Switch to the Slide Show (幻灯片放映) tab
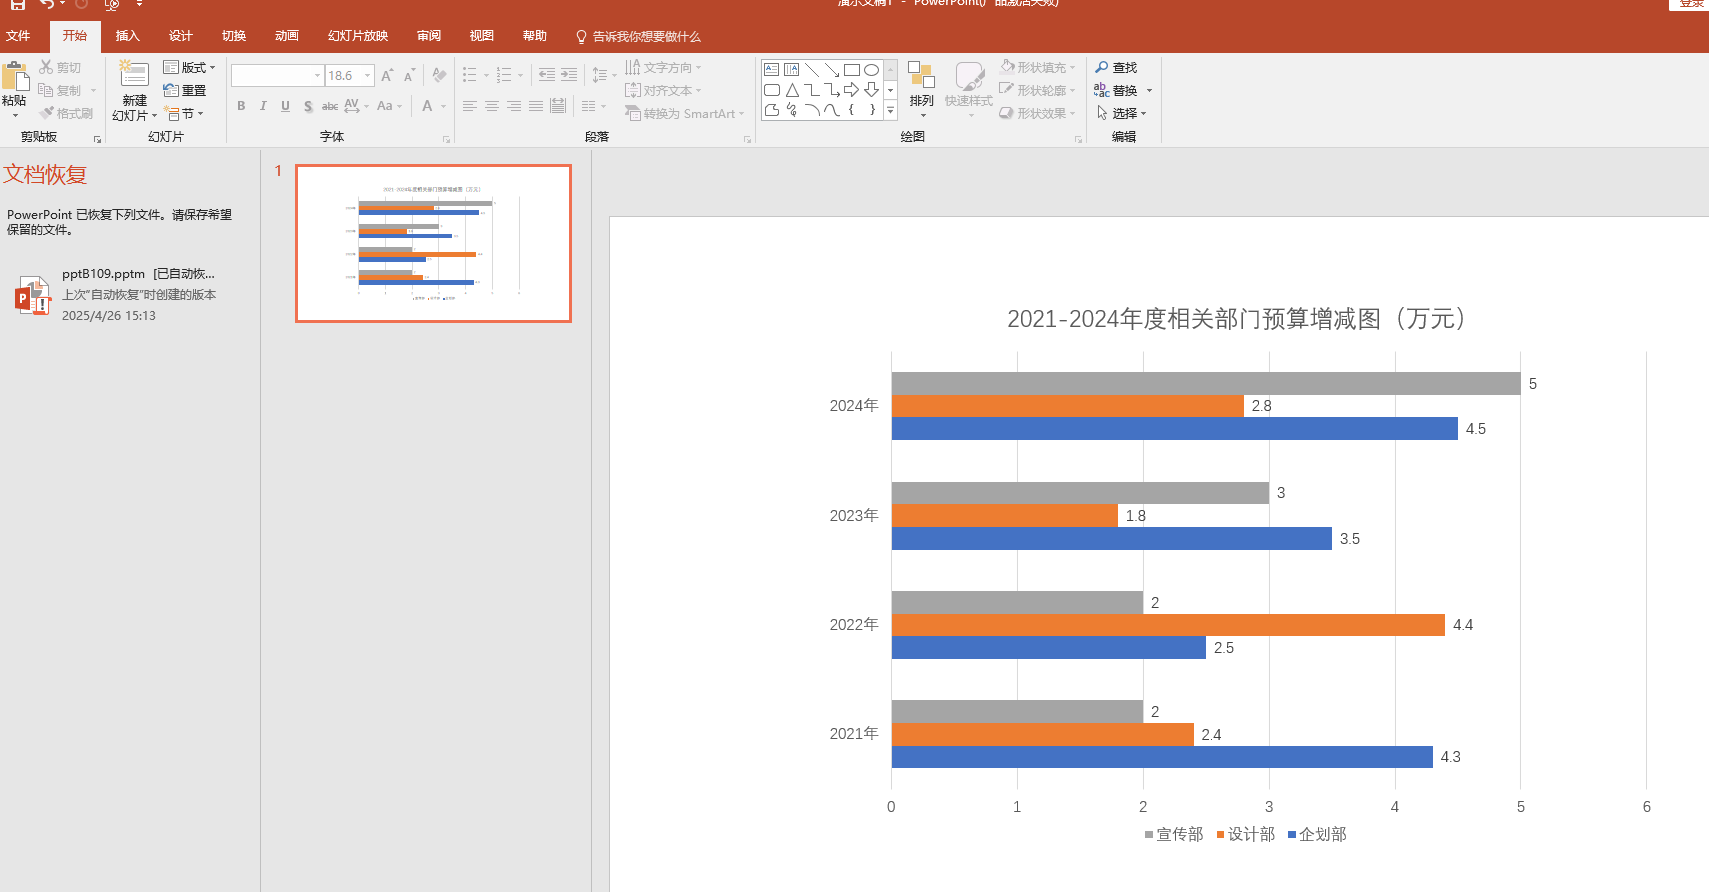The width and height of the screenshot is (1709, 892). (x=357, y=36)
